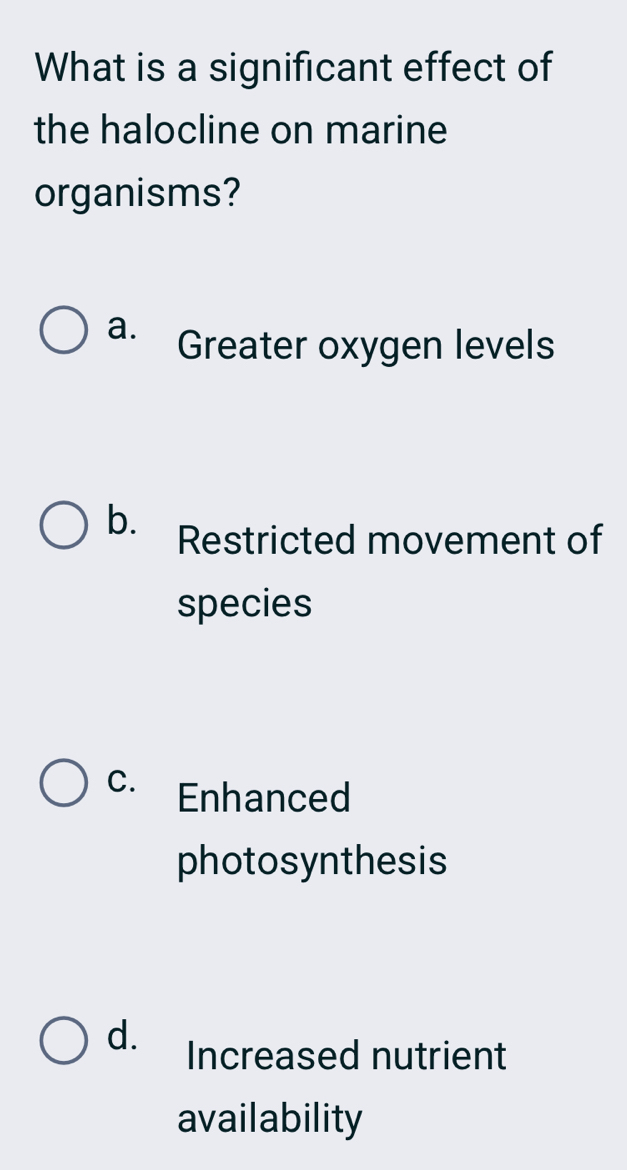This screenshot has height=1170, width=627.
Task: Select radio button for option c
Action: click(62, 781)
